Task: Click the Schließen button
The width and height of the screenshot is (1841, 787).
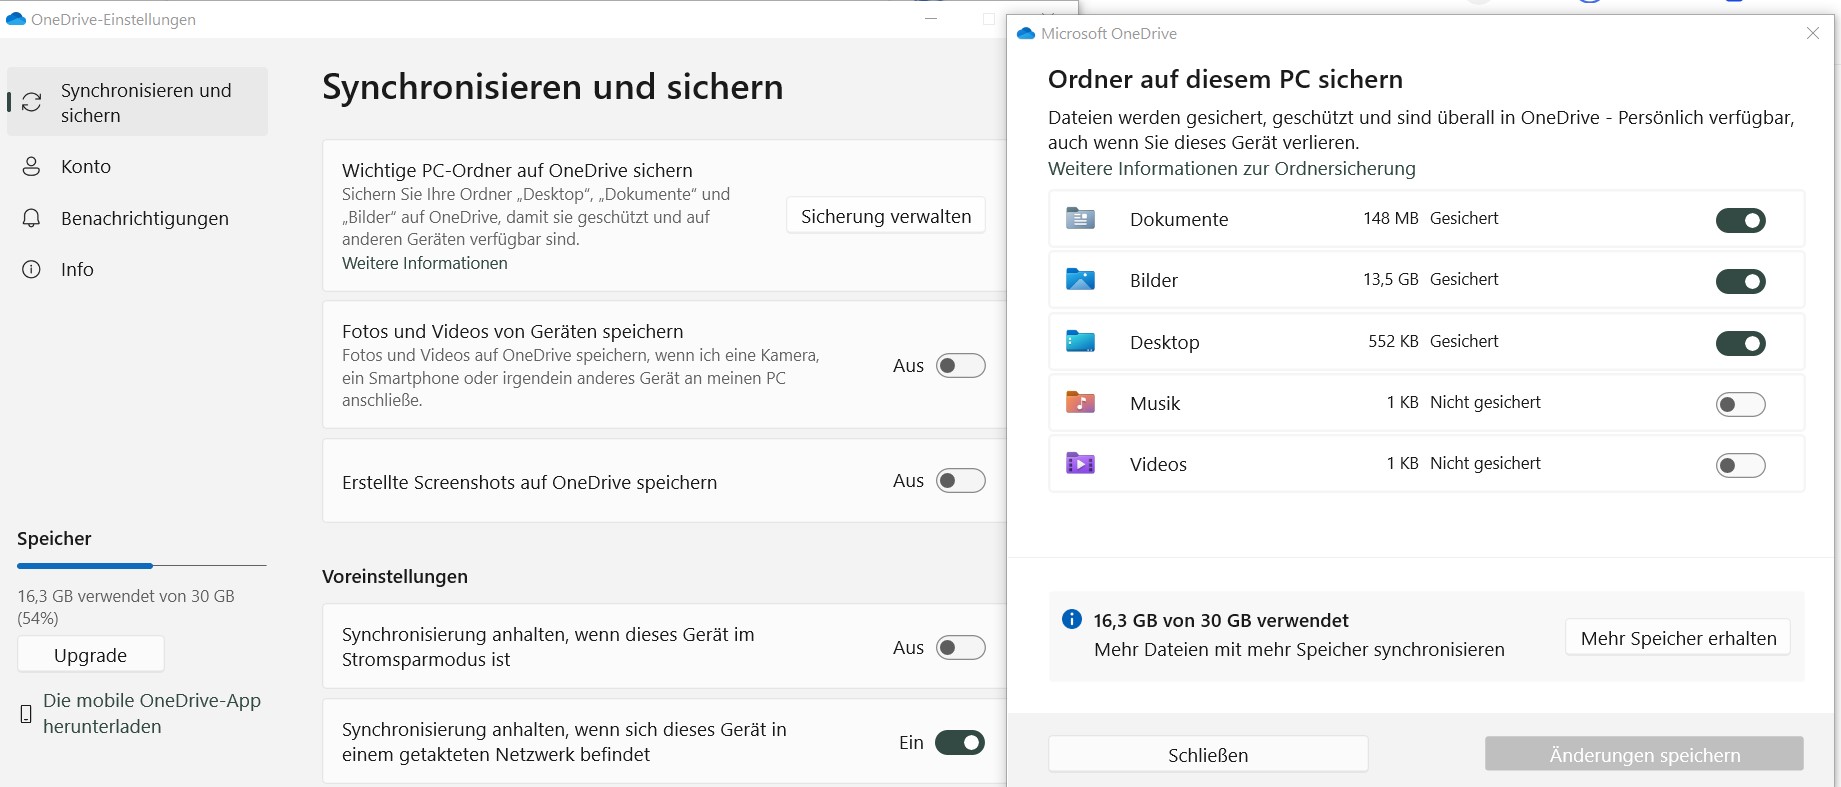Action: (x=1207, y=755)
